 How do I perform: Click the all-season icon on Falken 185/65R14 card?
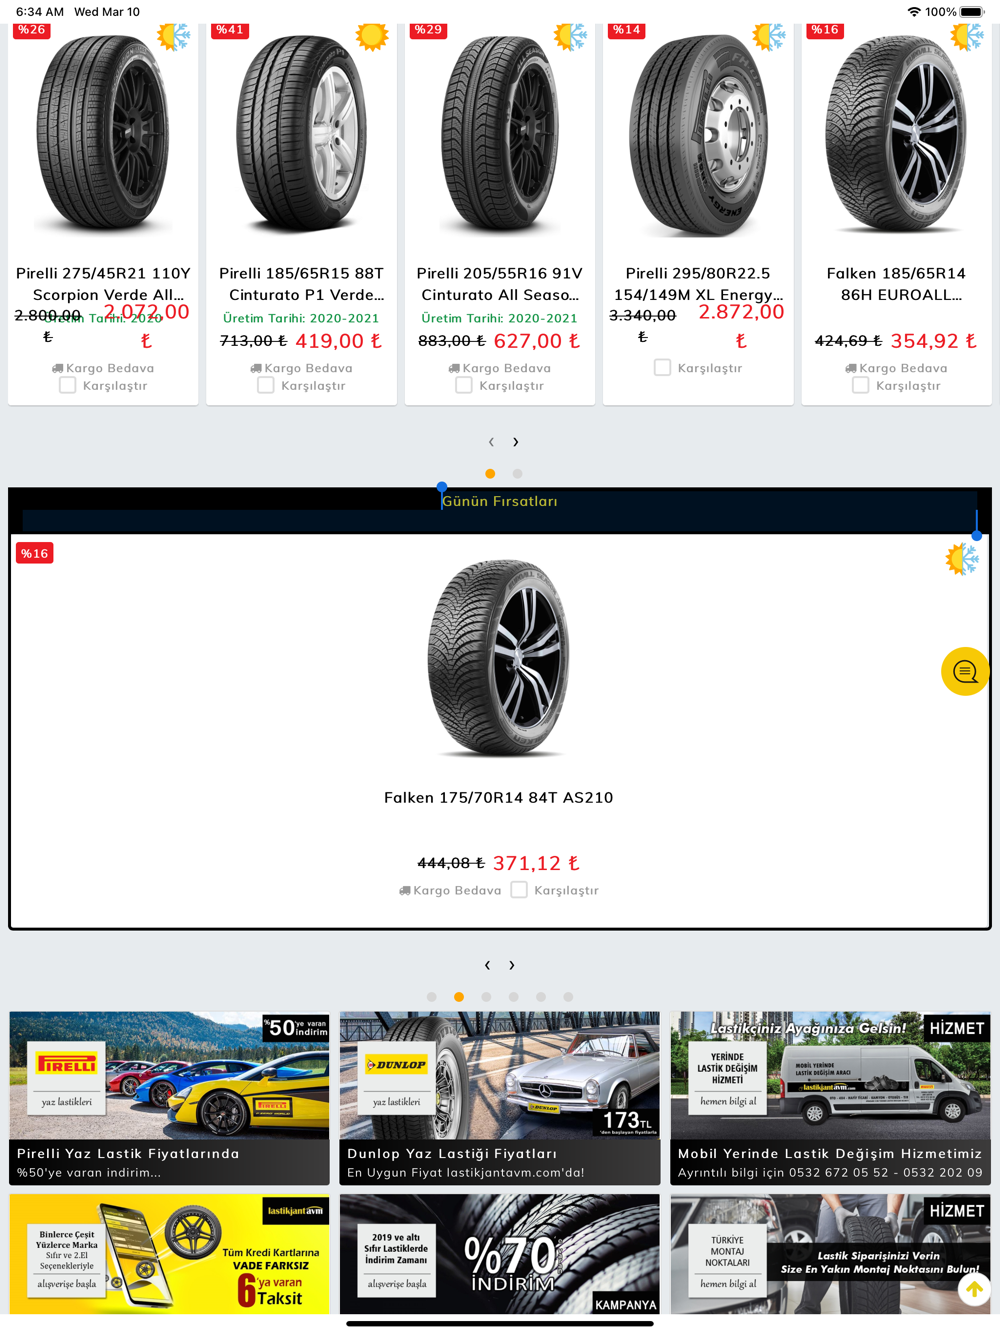tap(967, 37)
